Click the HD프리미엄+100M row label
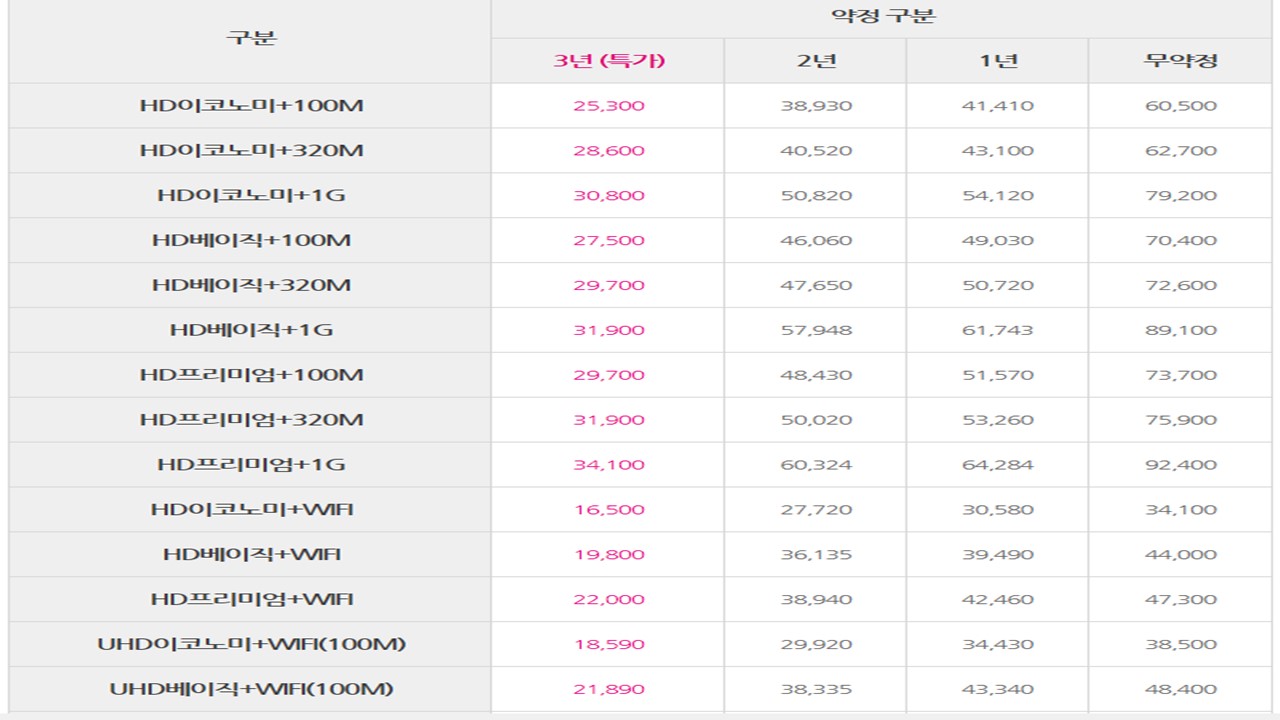This screenshot has height=720, width=1280. pos(251,375)
